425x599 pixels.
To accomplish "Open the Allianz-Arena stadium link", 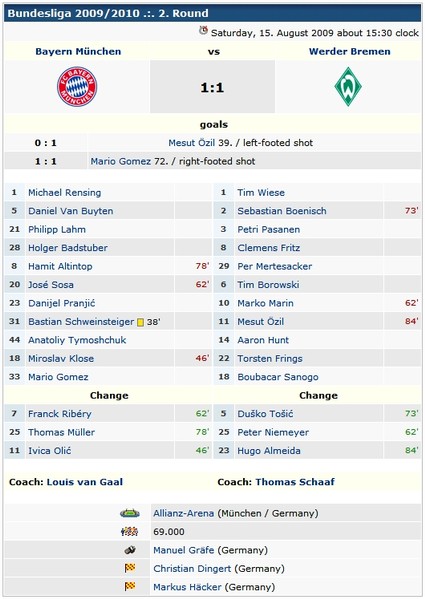I will click(x=183, y=513).
